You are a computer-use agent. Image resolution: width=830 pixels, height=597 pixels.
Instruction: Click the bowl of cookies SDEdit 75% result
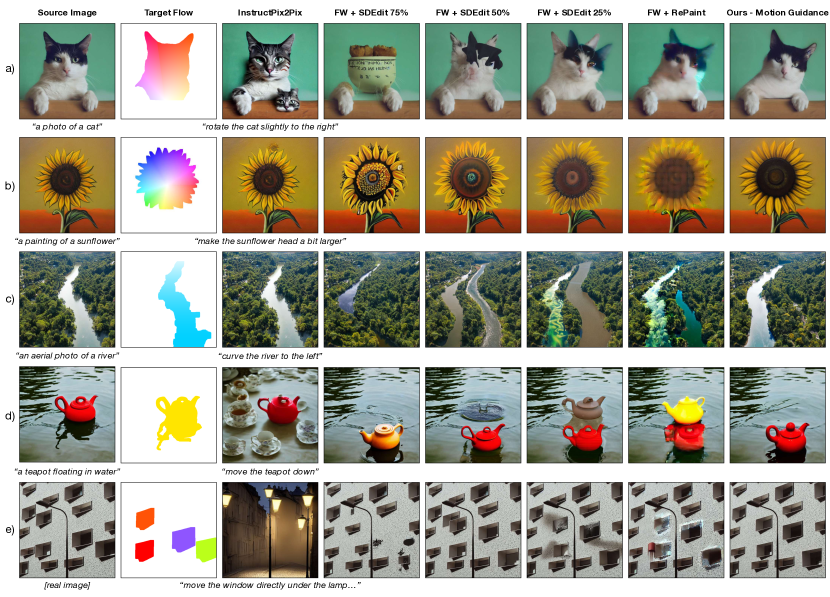[372, 71]
